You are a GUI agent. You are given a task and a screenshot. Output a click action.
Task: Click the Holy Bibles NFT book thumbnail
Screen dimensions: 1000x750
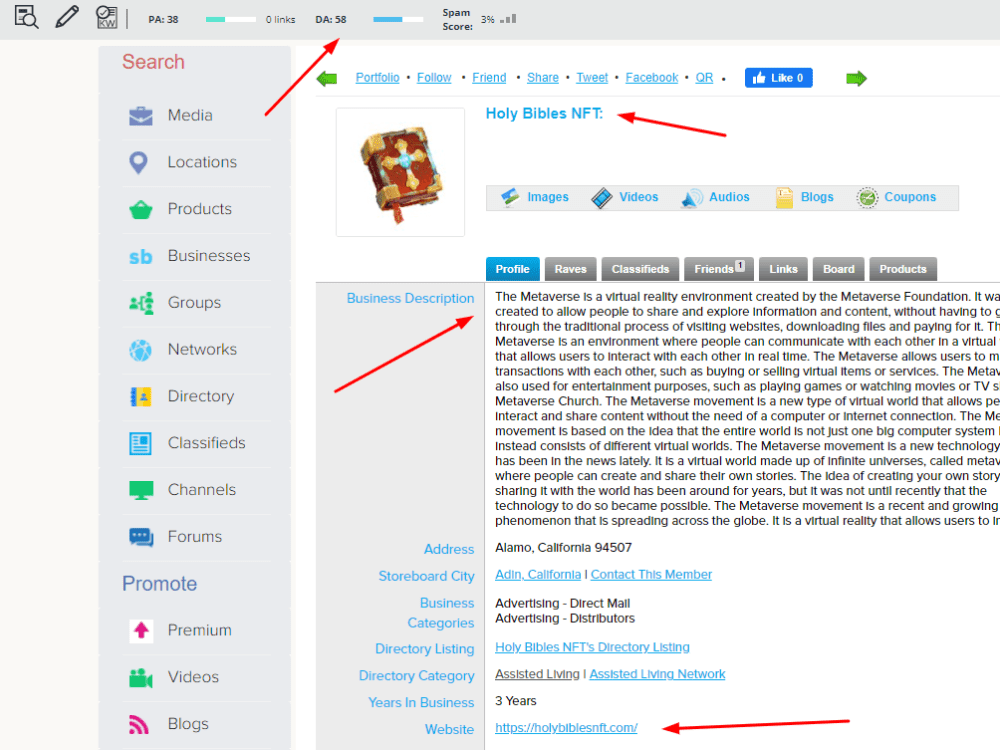(x=401, y=172)
